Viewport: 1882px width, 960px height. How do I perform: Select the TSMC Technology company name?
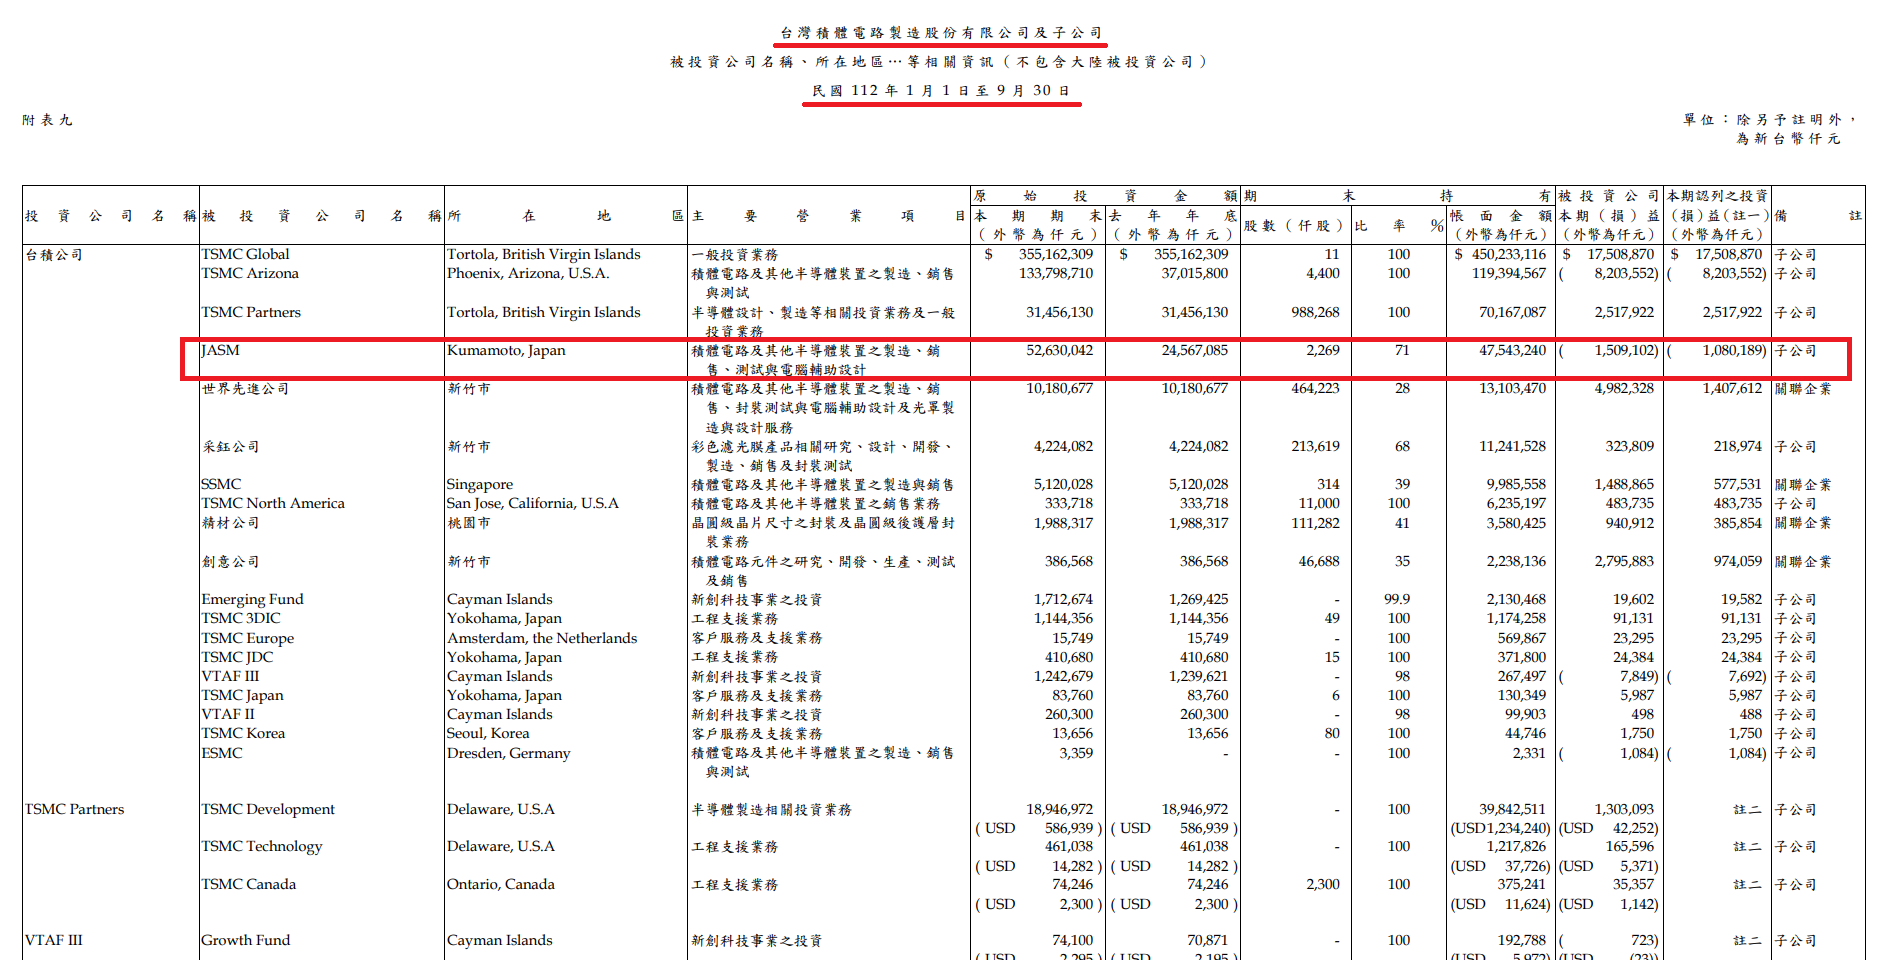click(x=262, y=846)
